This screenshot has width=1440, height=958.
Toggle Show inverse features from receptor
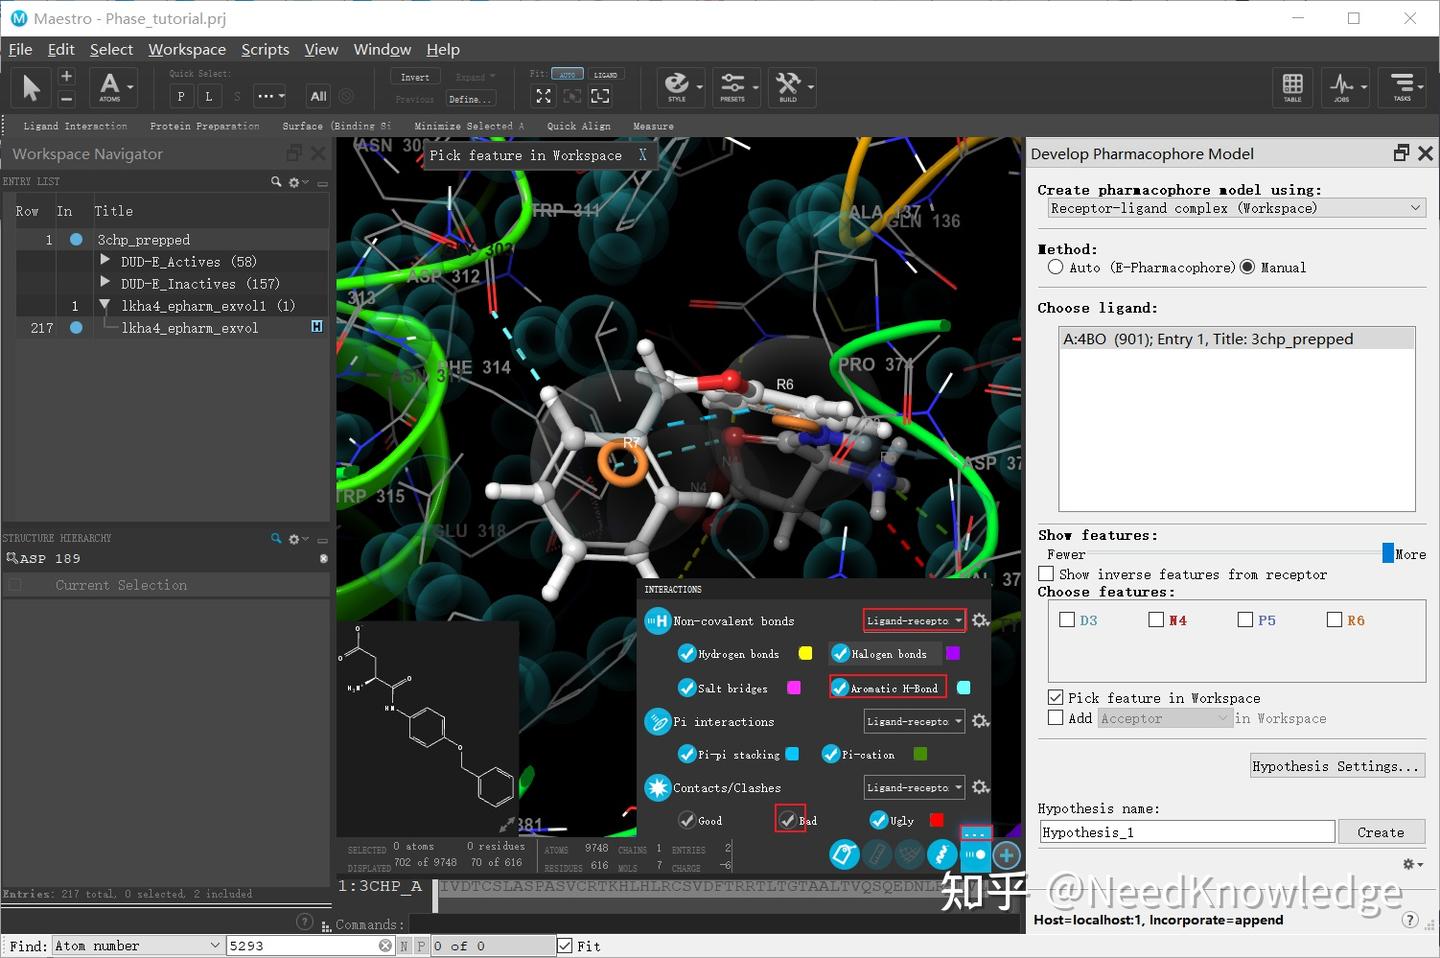pos(1046,574)
